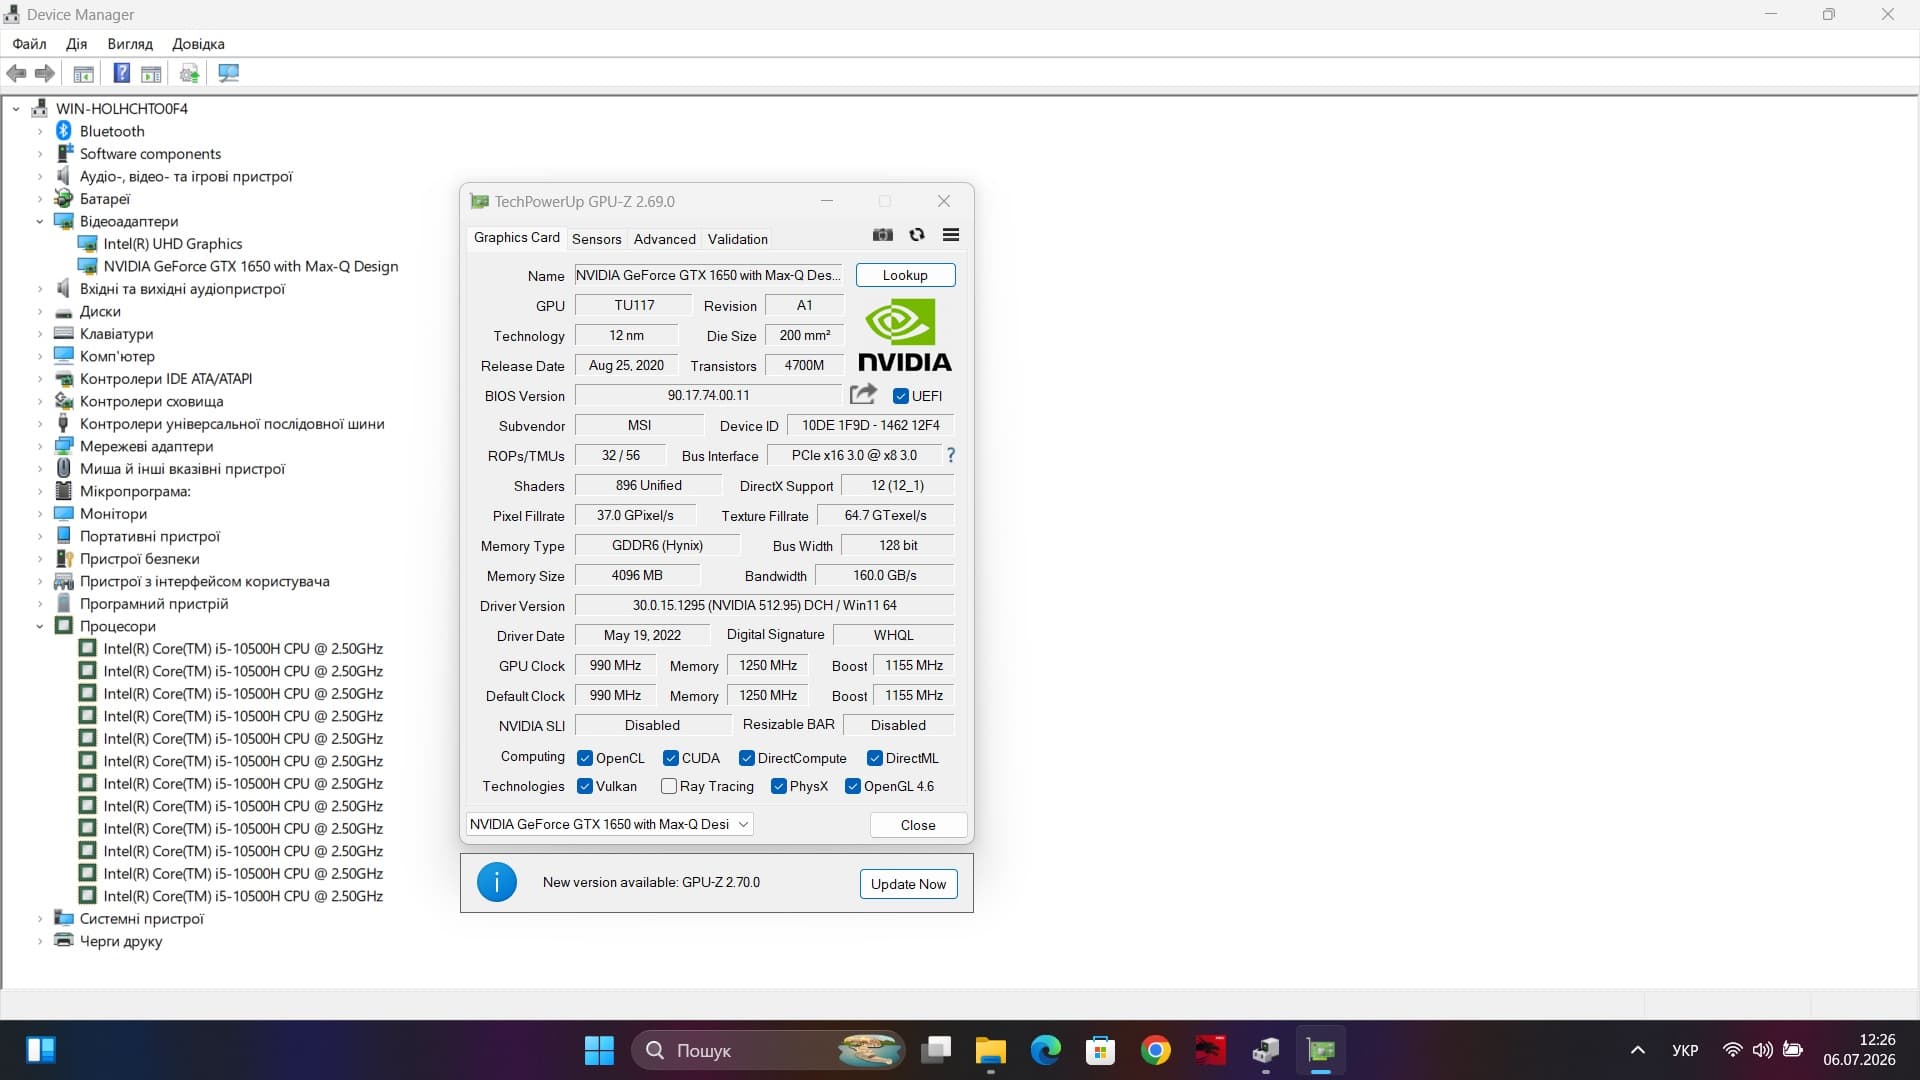Toggle the UEFI checkbox

901,396
